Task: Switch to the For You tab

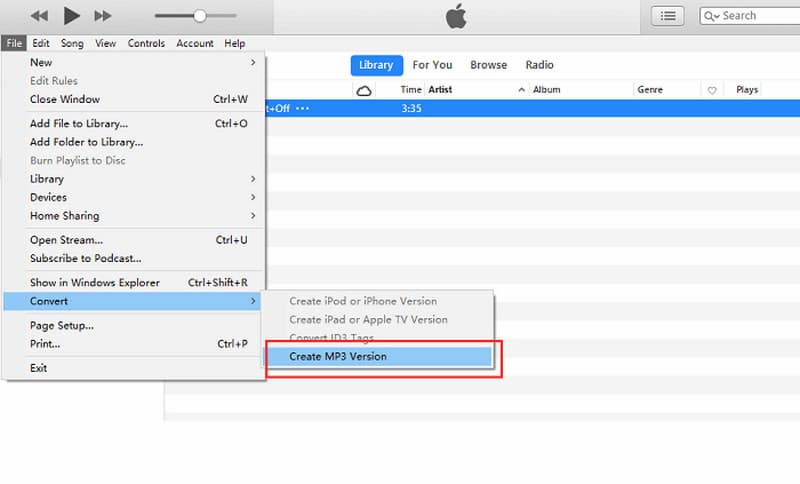Action: (432, 65)
